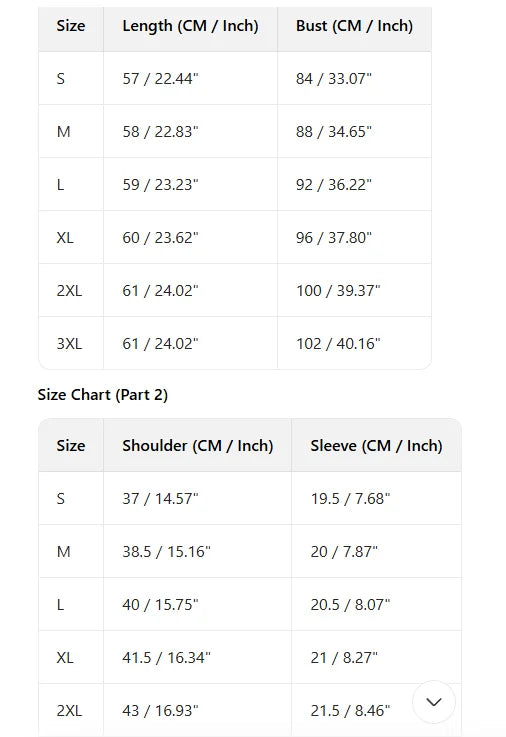
Task: Select the S row length value 57 / 22.44"
Action: 161,78
